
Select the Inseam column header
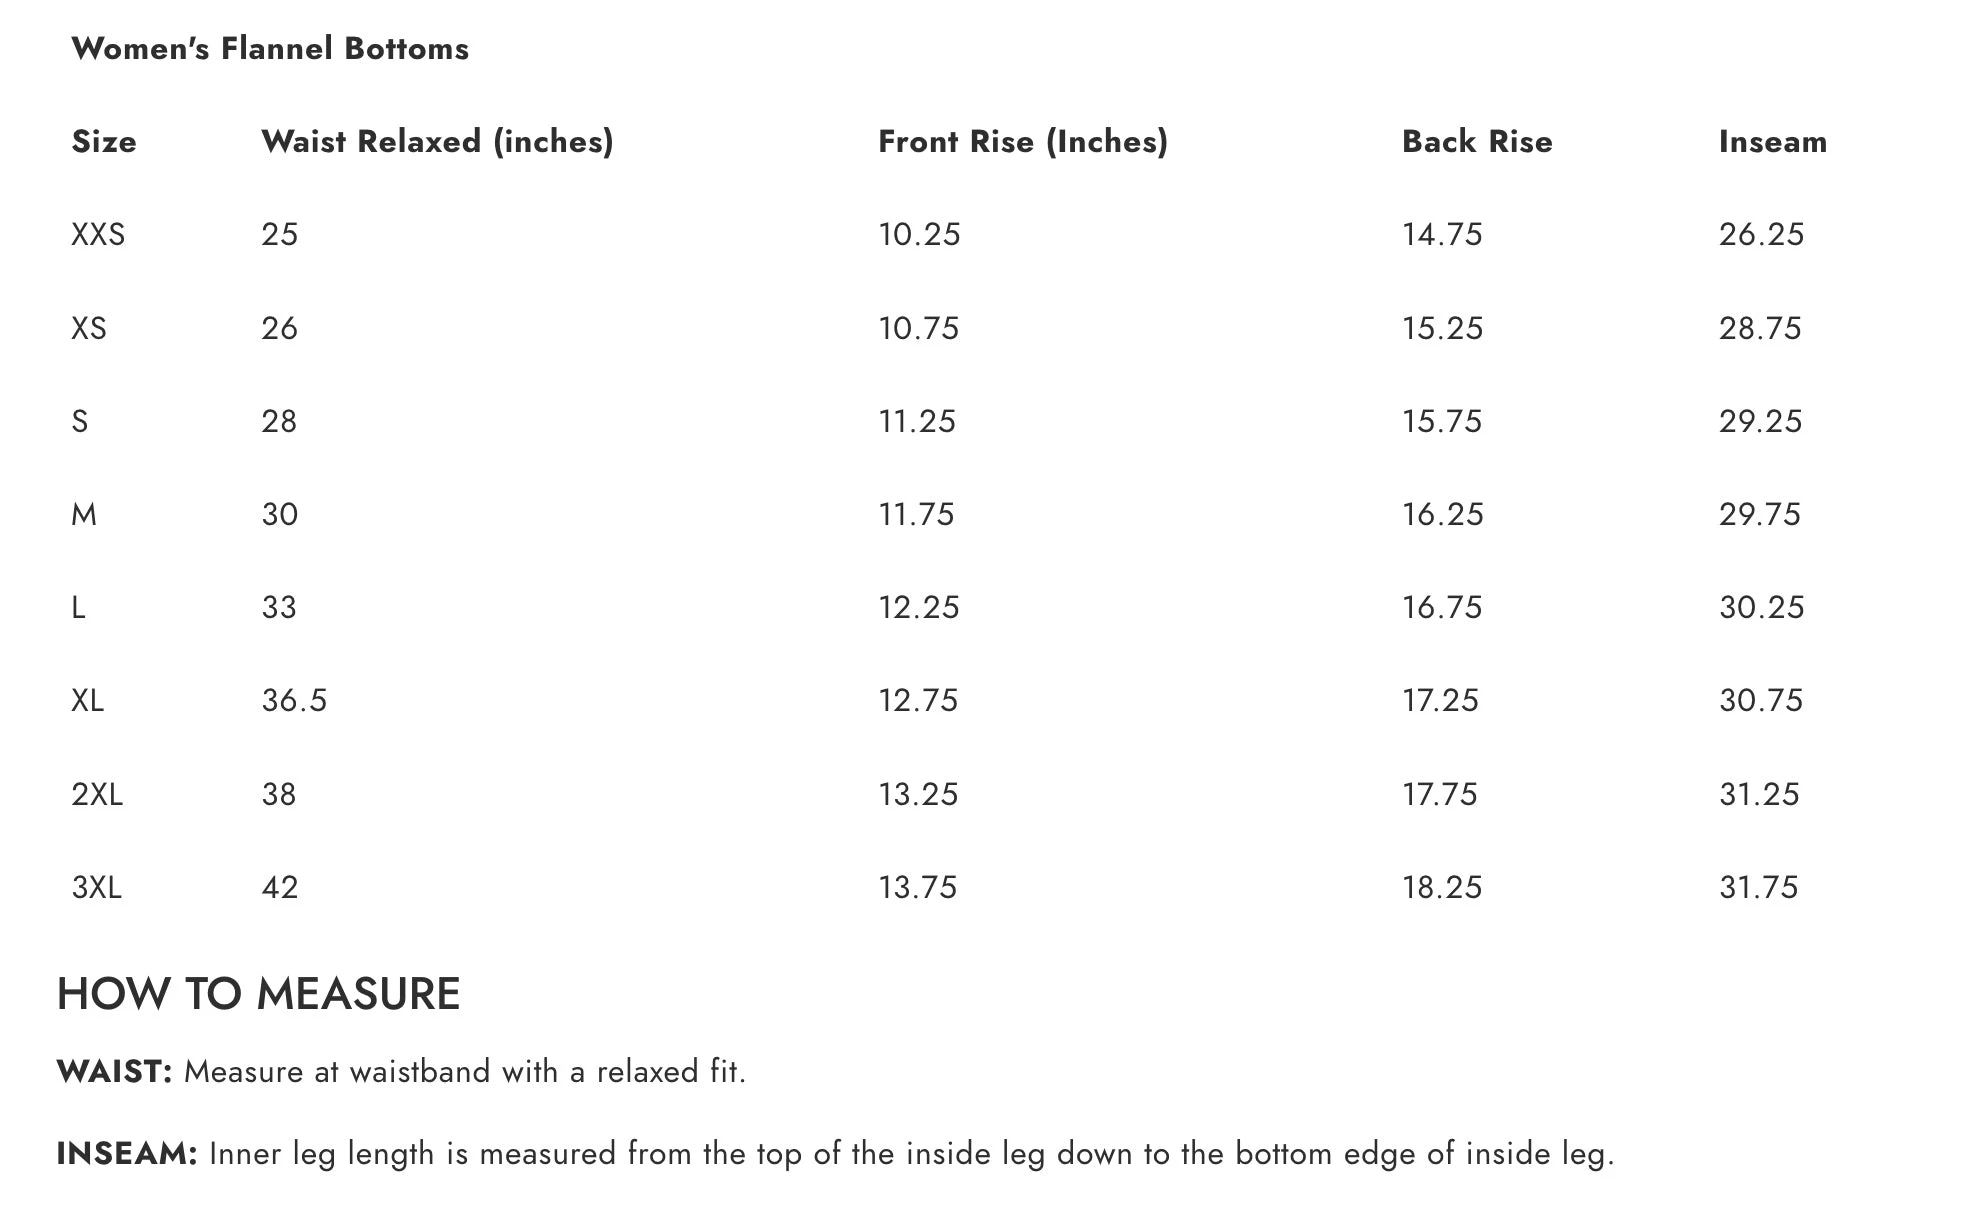click(1772, 142)
